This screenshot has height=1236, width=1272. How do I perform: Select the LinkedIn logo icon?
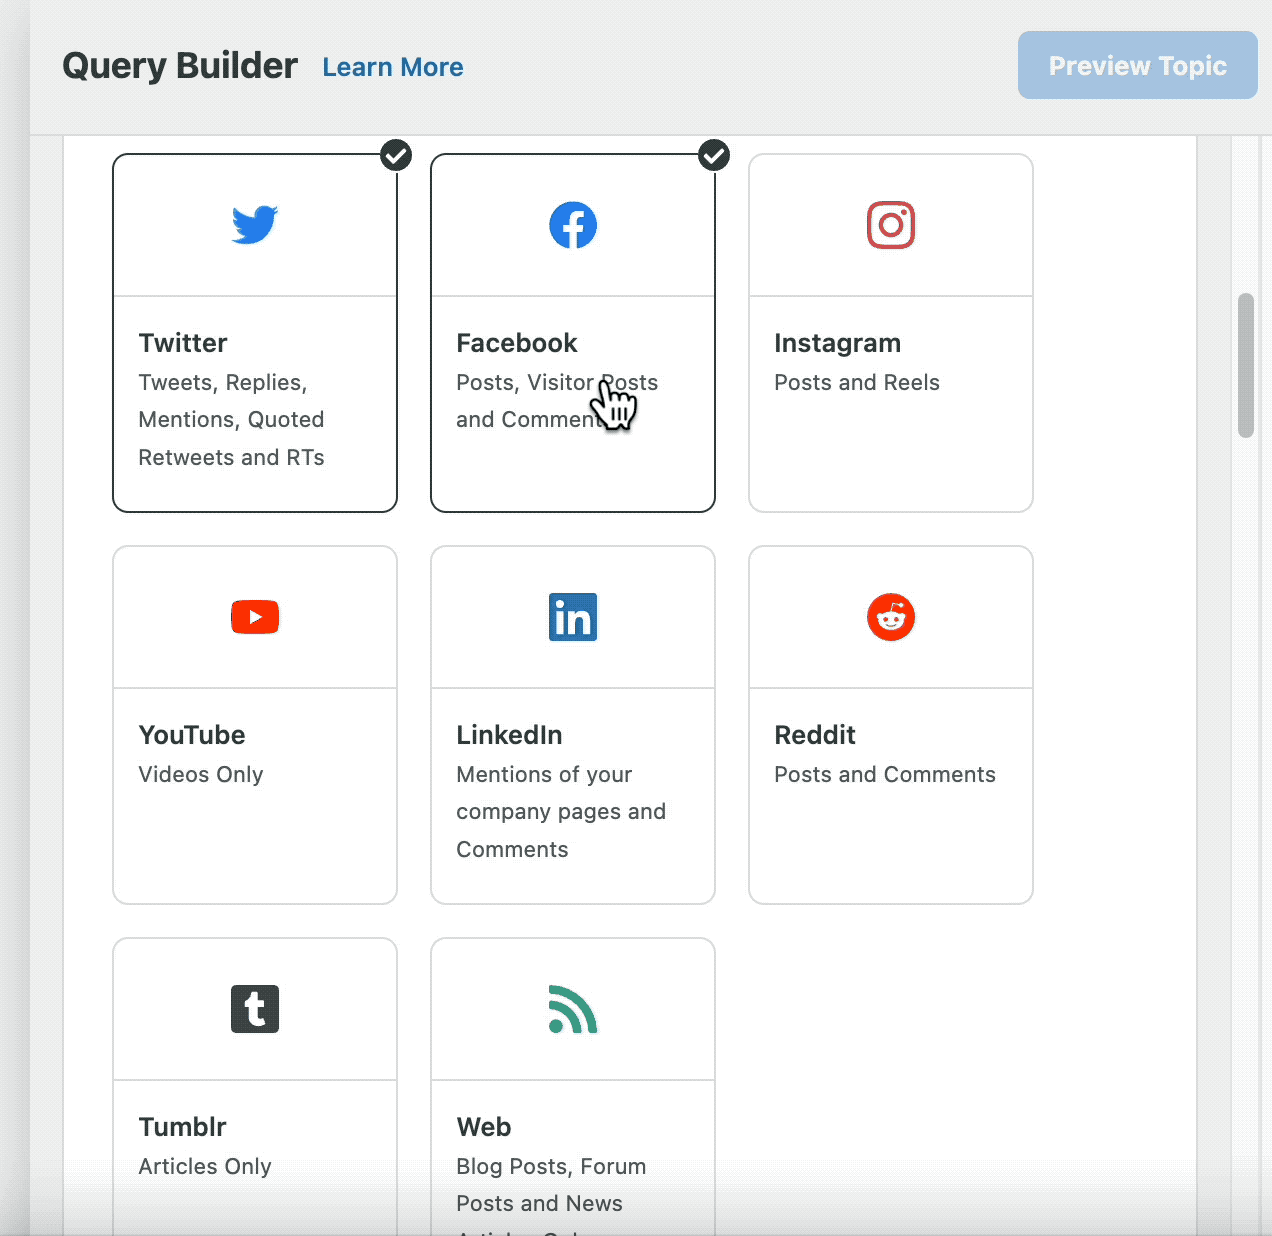coord(573,617)
